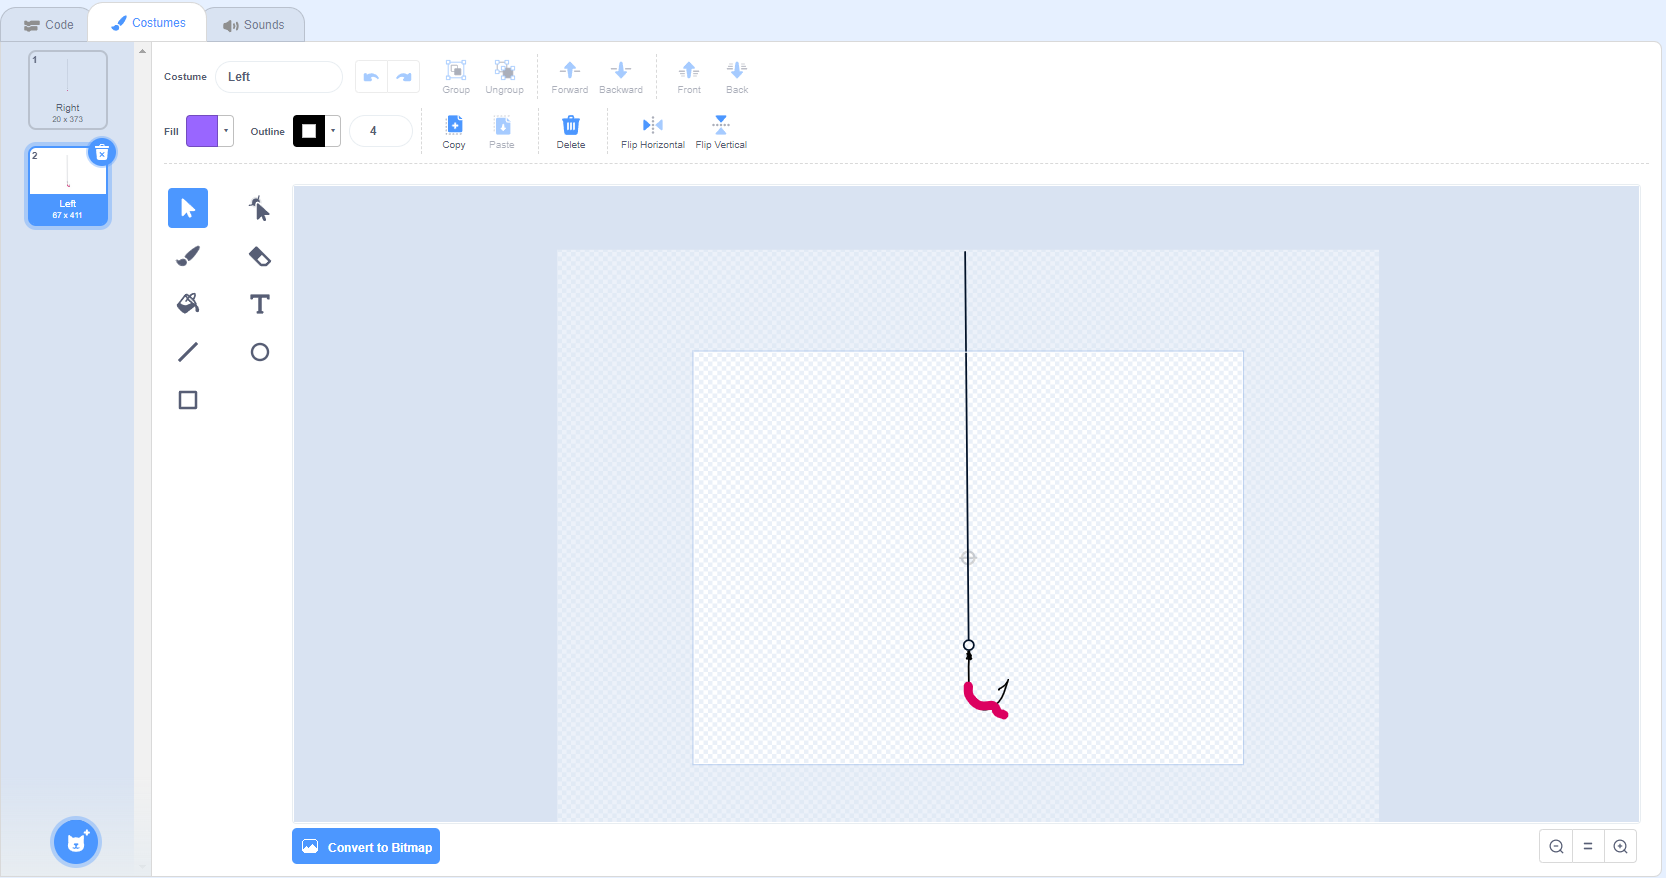The width and height of the screenshot is (1666, 878).
Task: Open the Fill color dropdown
Action: pyautogui.click(x=227, y=131)
